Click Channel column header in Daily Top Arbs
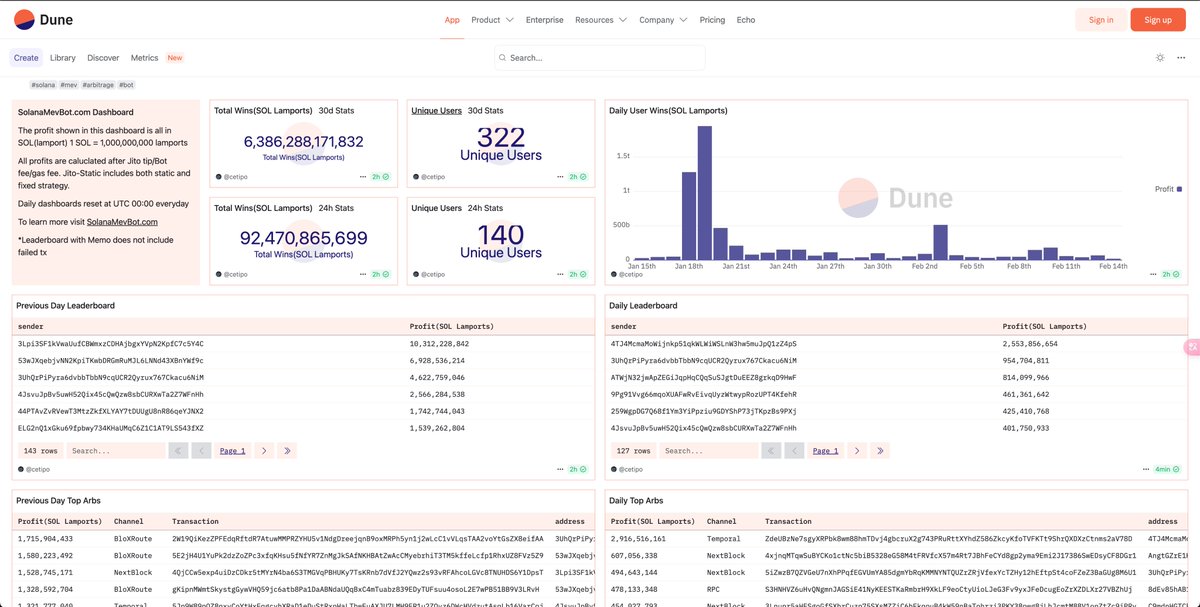 (x=722, y=521)
